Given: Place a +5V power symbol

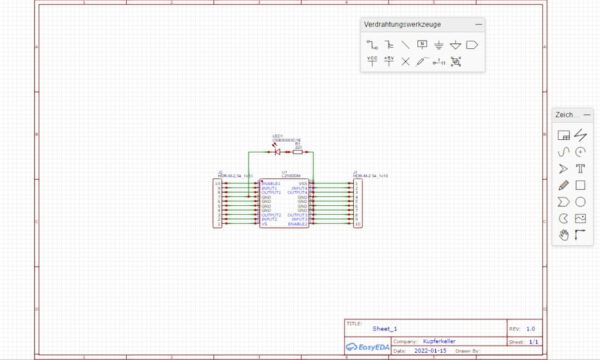Looking at the screenshot, I should coord(389,61).
